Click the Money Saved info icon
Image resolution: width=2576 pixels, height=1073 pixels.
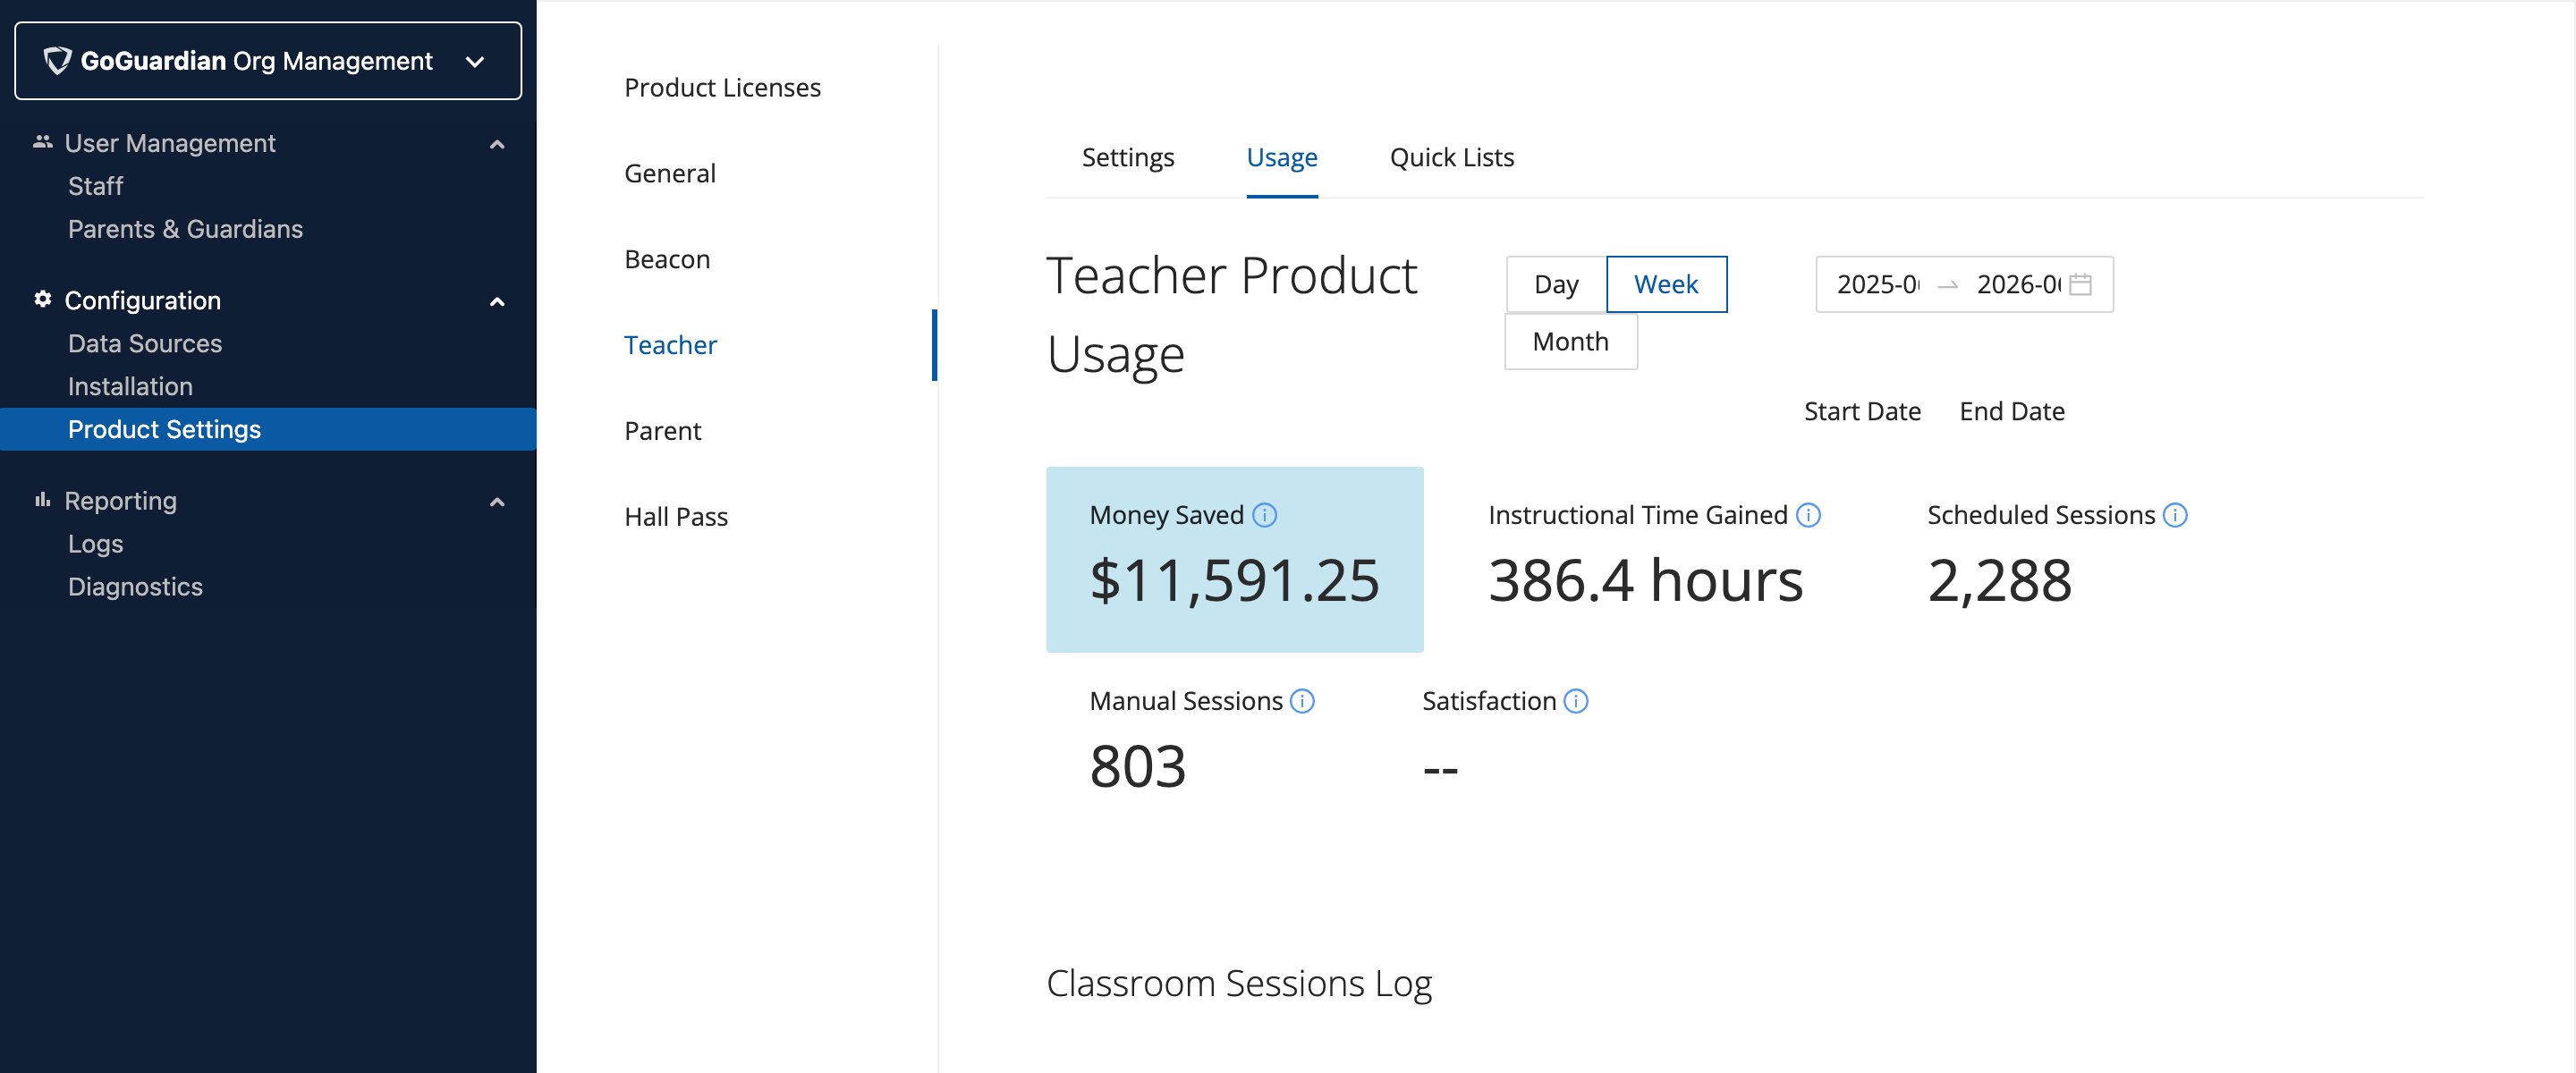pyautogui.click(x=1264, y=515)
